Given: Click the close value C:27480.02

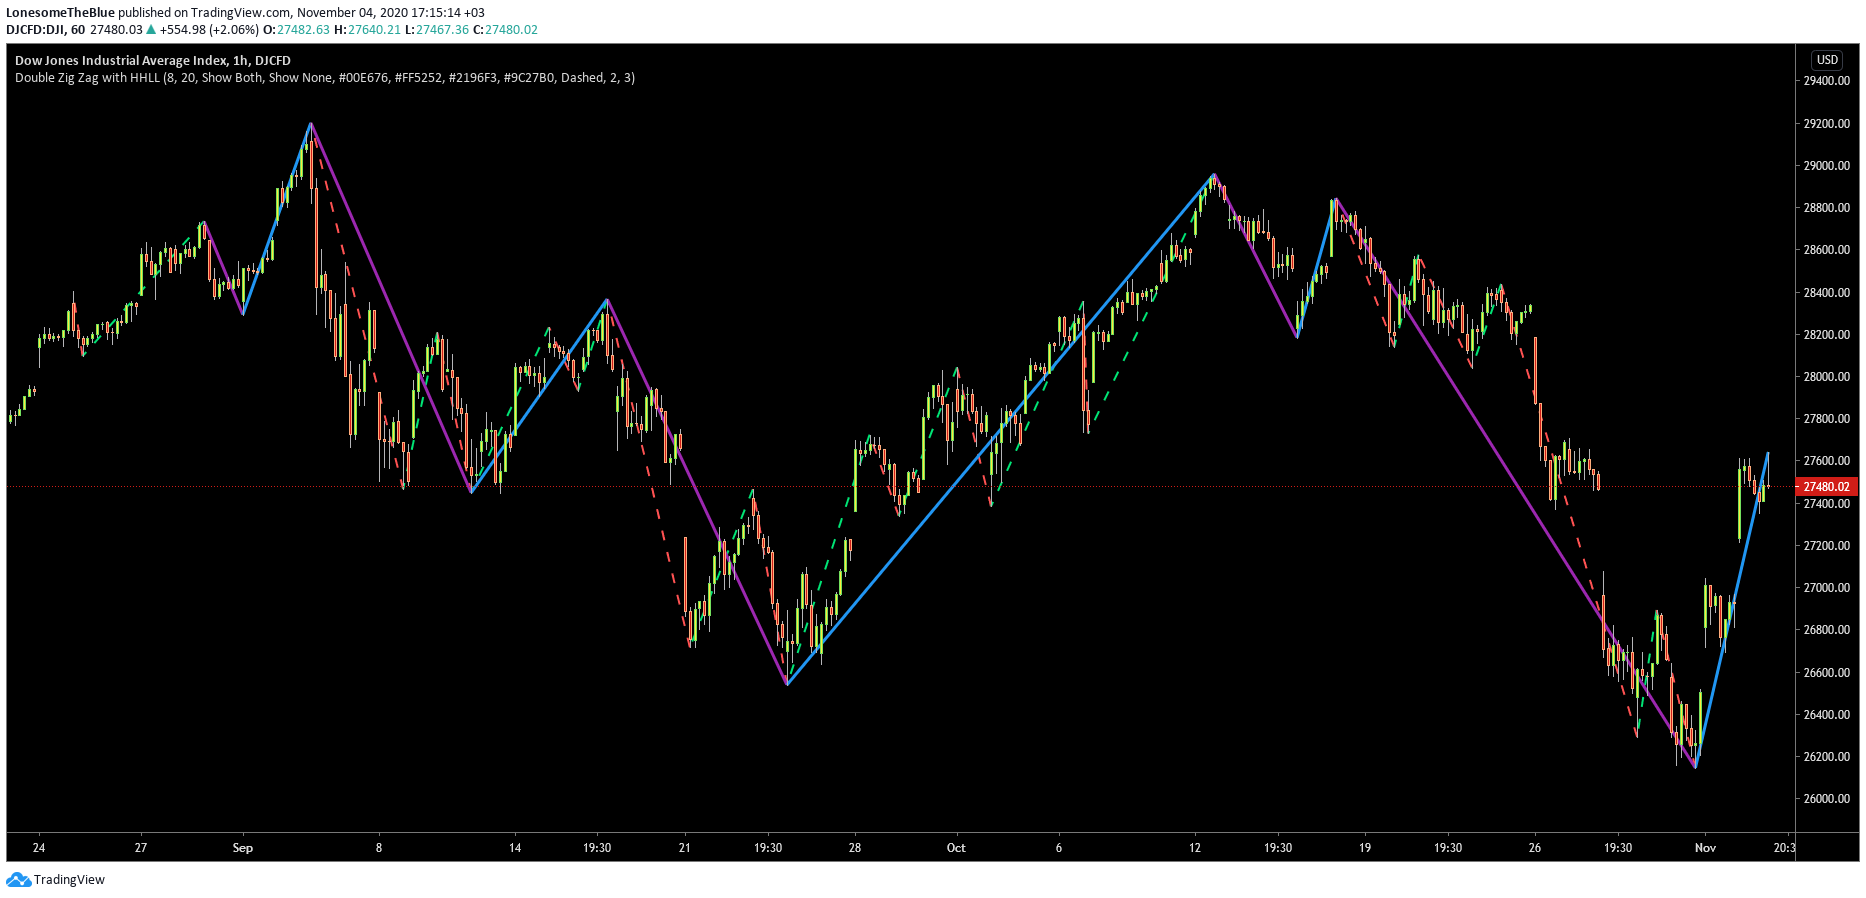Looking at the screenshot, I should pyautogui.click(x=505, y=29).
